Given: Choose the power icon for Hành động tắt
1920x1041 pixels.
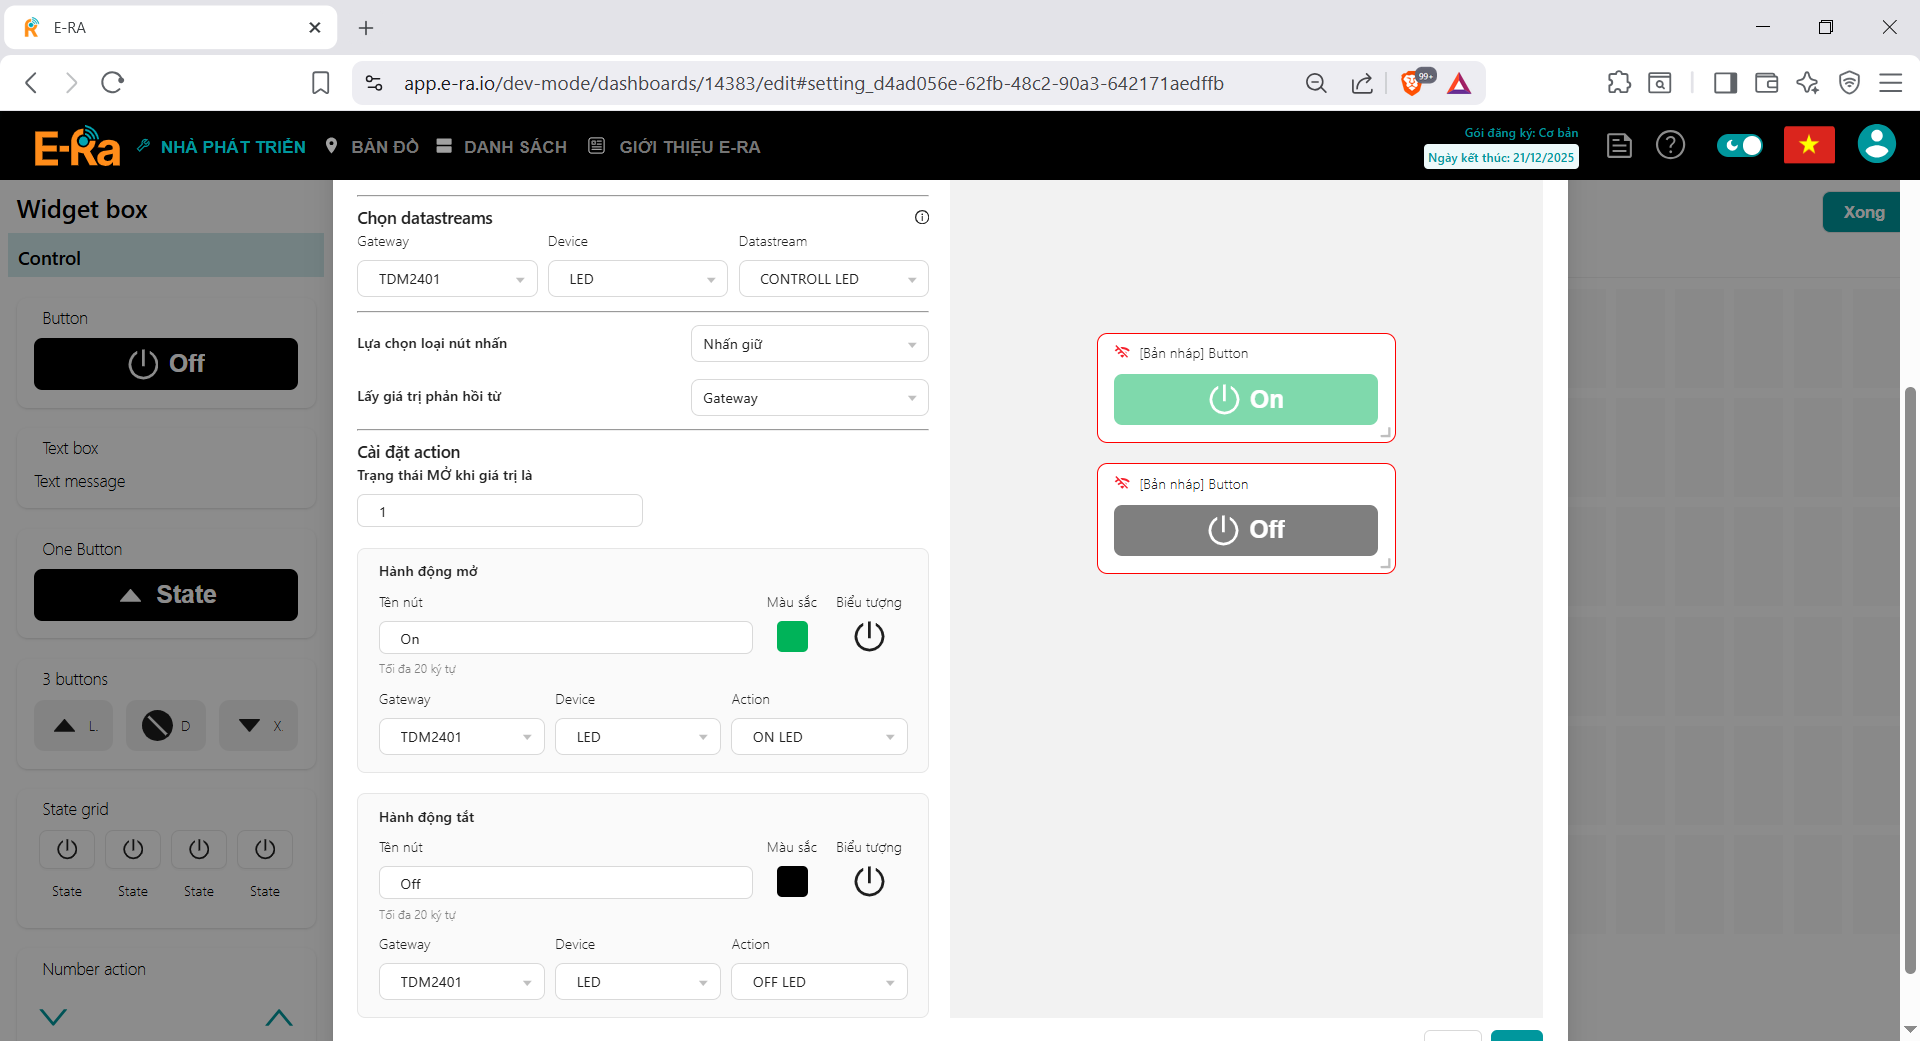Looking at the screenshot, I should [x=869, y=882].
